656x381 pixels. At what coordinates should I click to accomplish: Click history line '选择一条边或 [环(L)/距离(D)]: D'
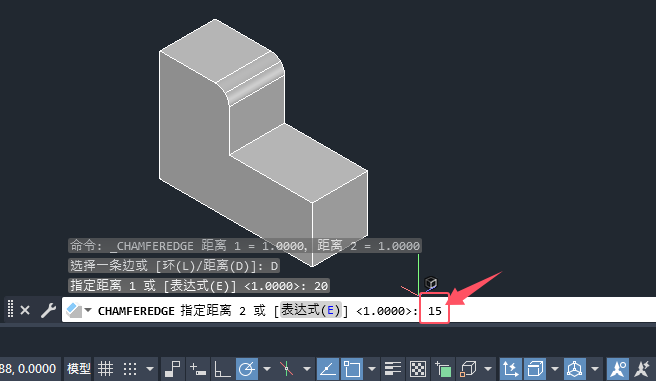(174, 266)
